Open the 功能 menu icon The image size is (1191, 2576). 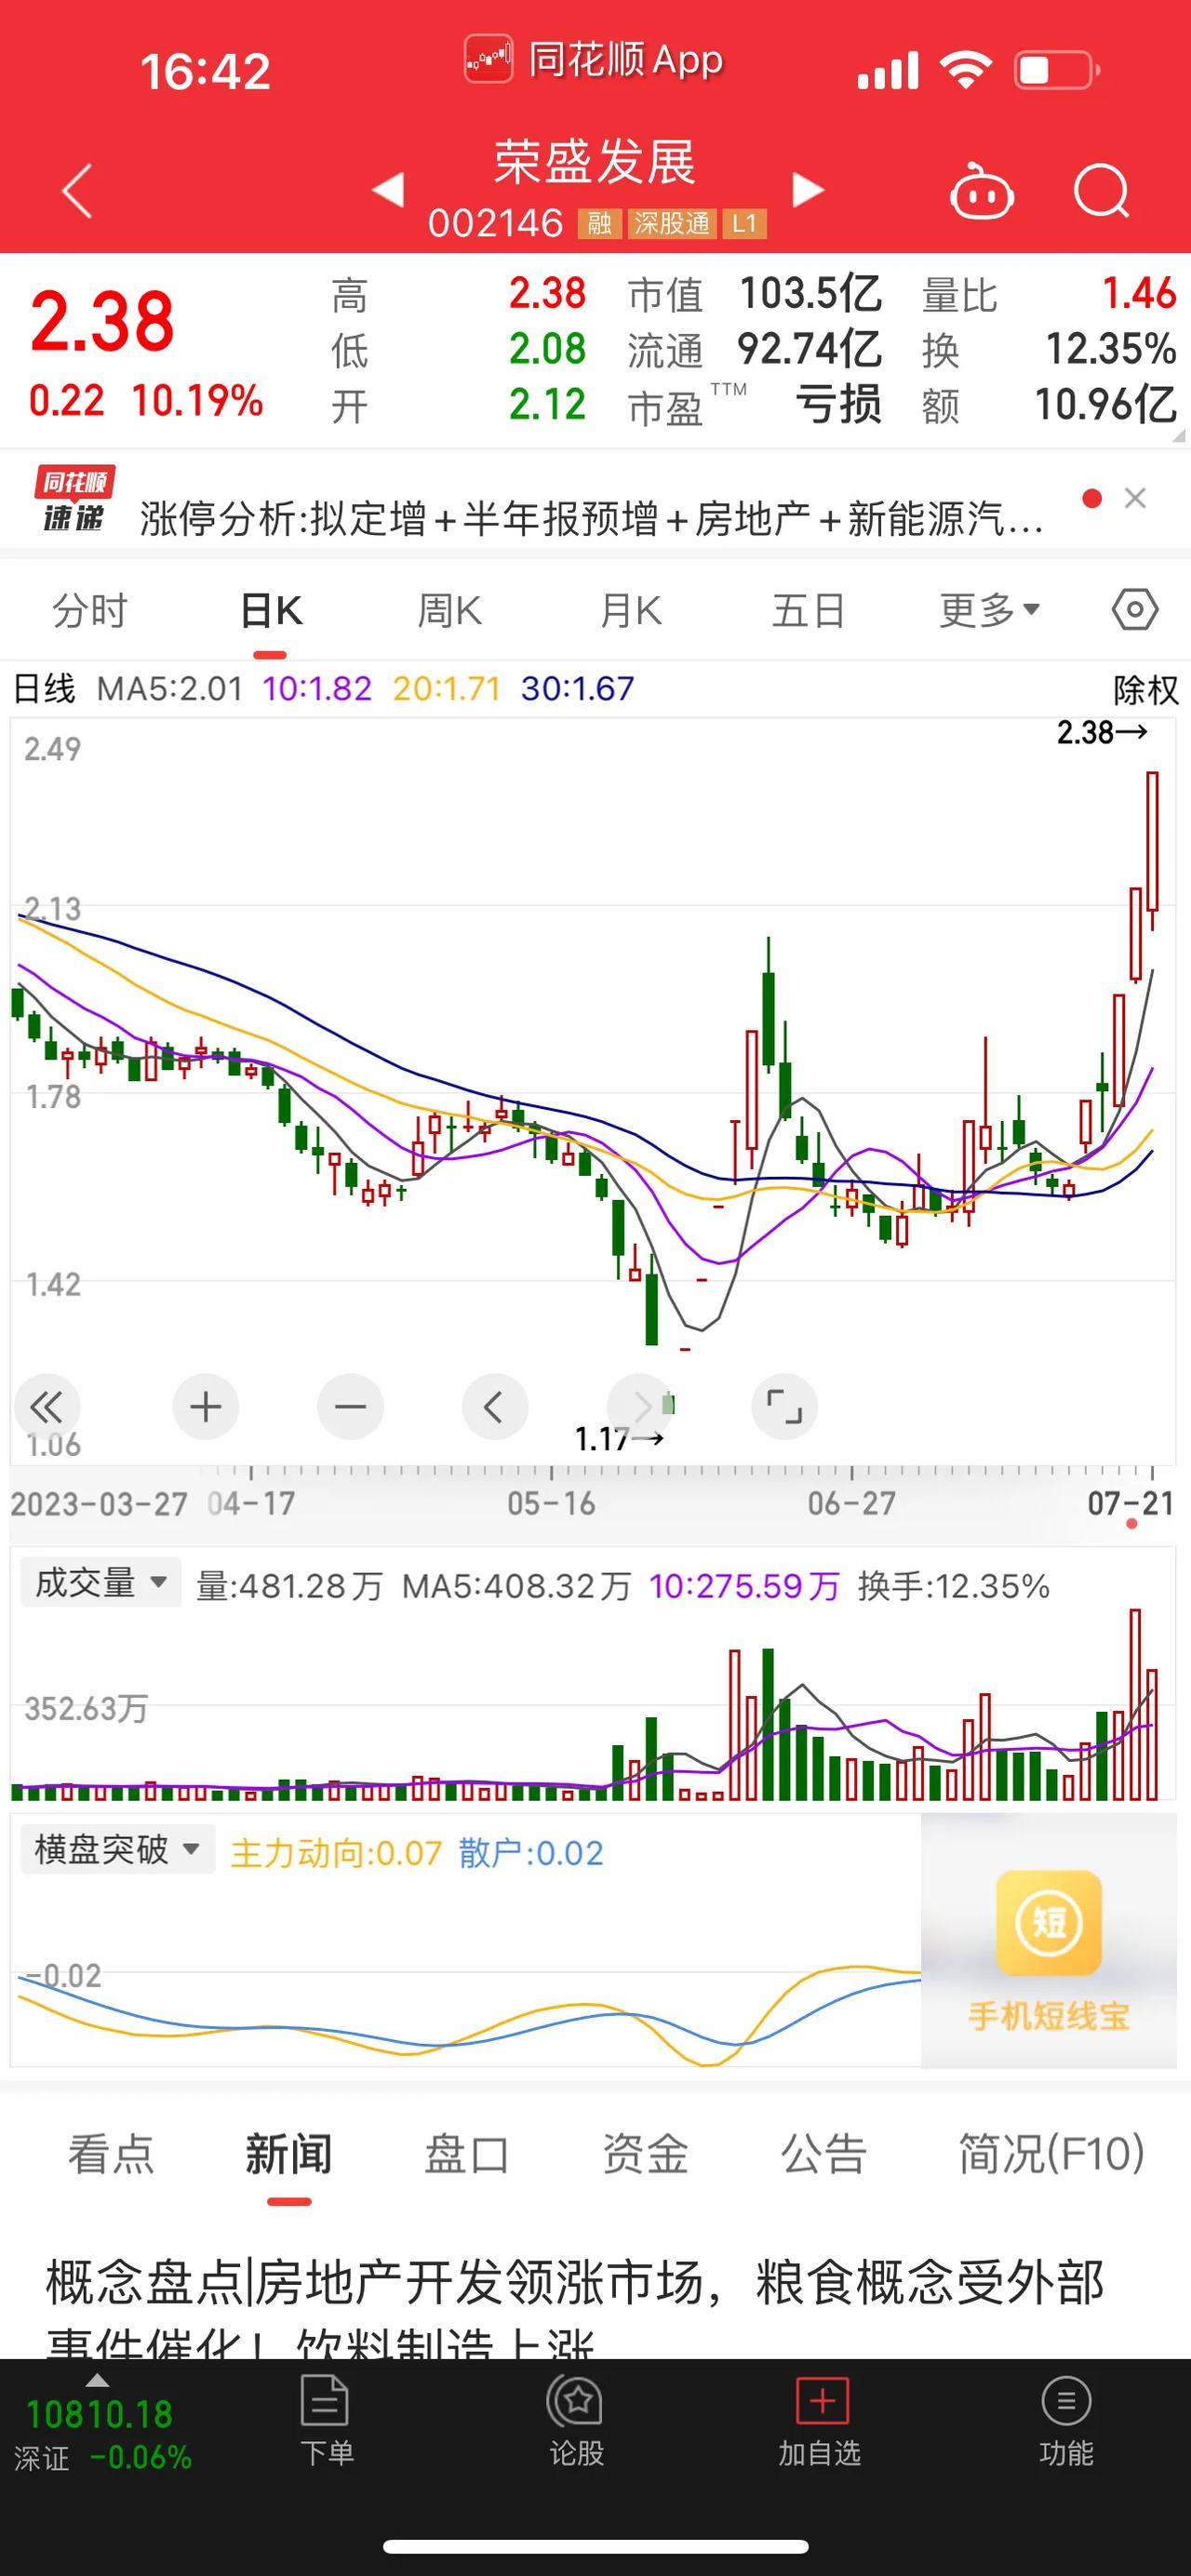pyautogui.click(x=1066, y=2421)
